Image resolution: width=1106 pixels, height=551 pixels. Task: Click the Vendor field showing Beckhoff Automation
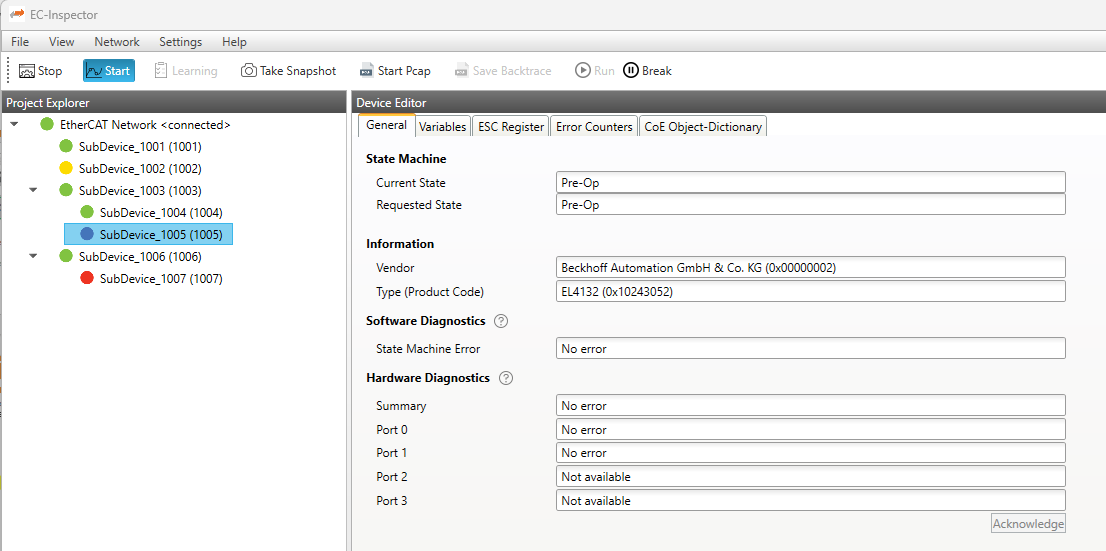point(810,267)
